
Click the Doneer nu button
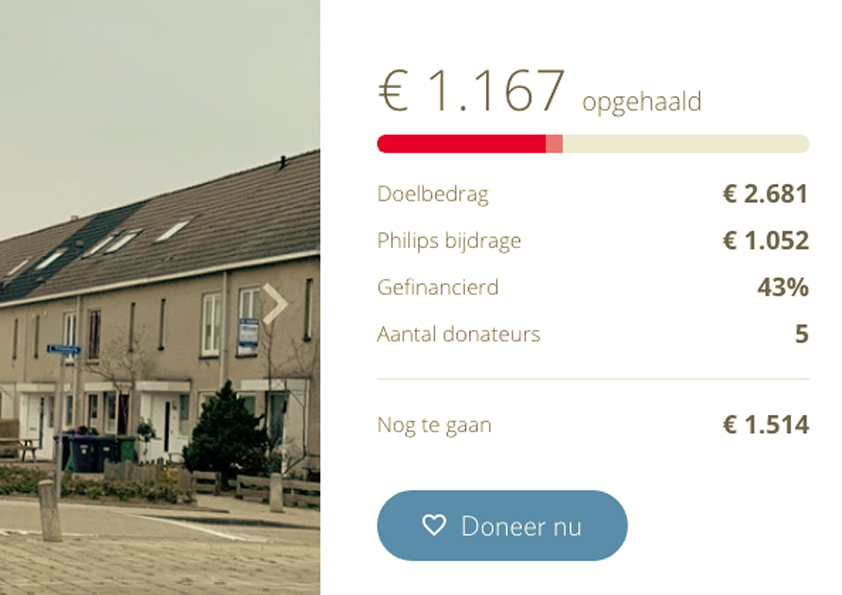(502, 525)
